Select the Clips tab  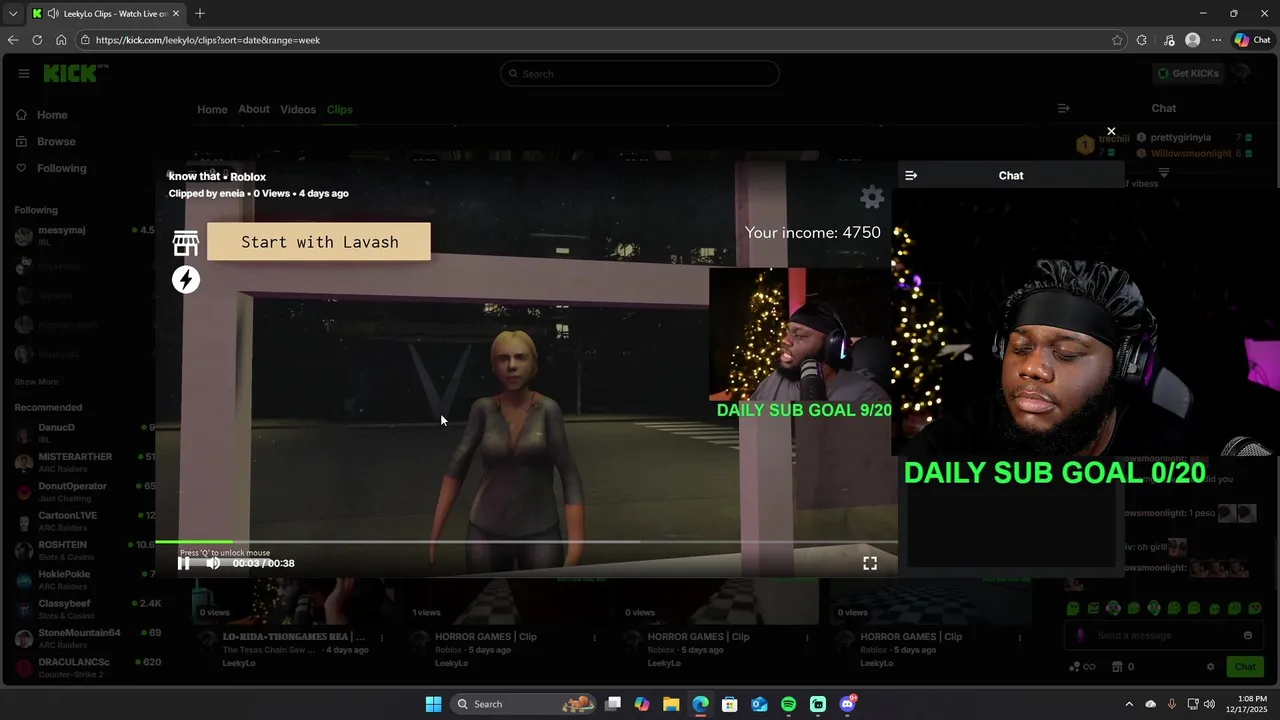tap(340, 109)
